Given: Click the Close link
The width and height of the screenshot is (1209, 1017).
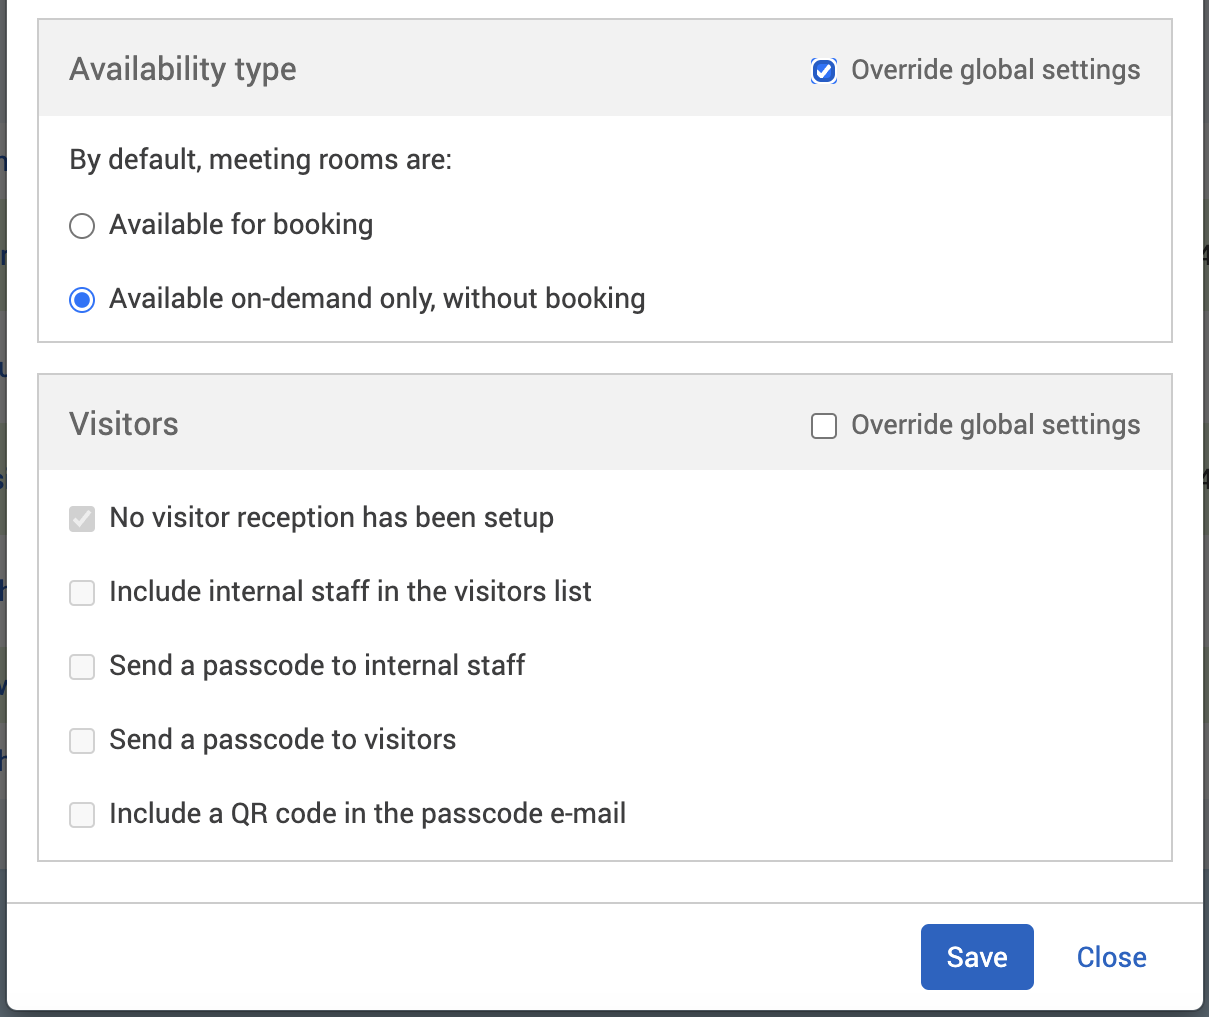Looking at the screenshot, I should pos(1111,957).
